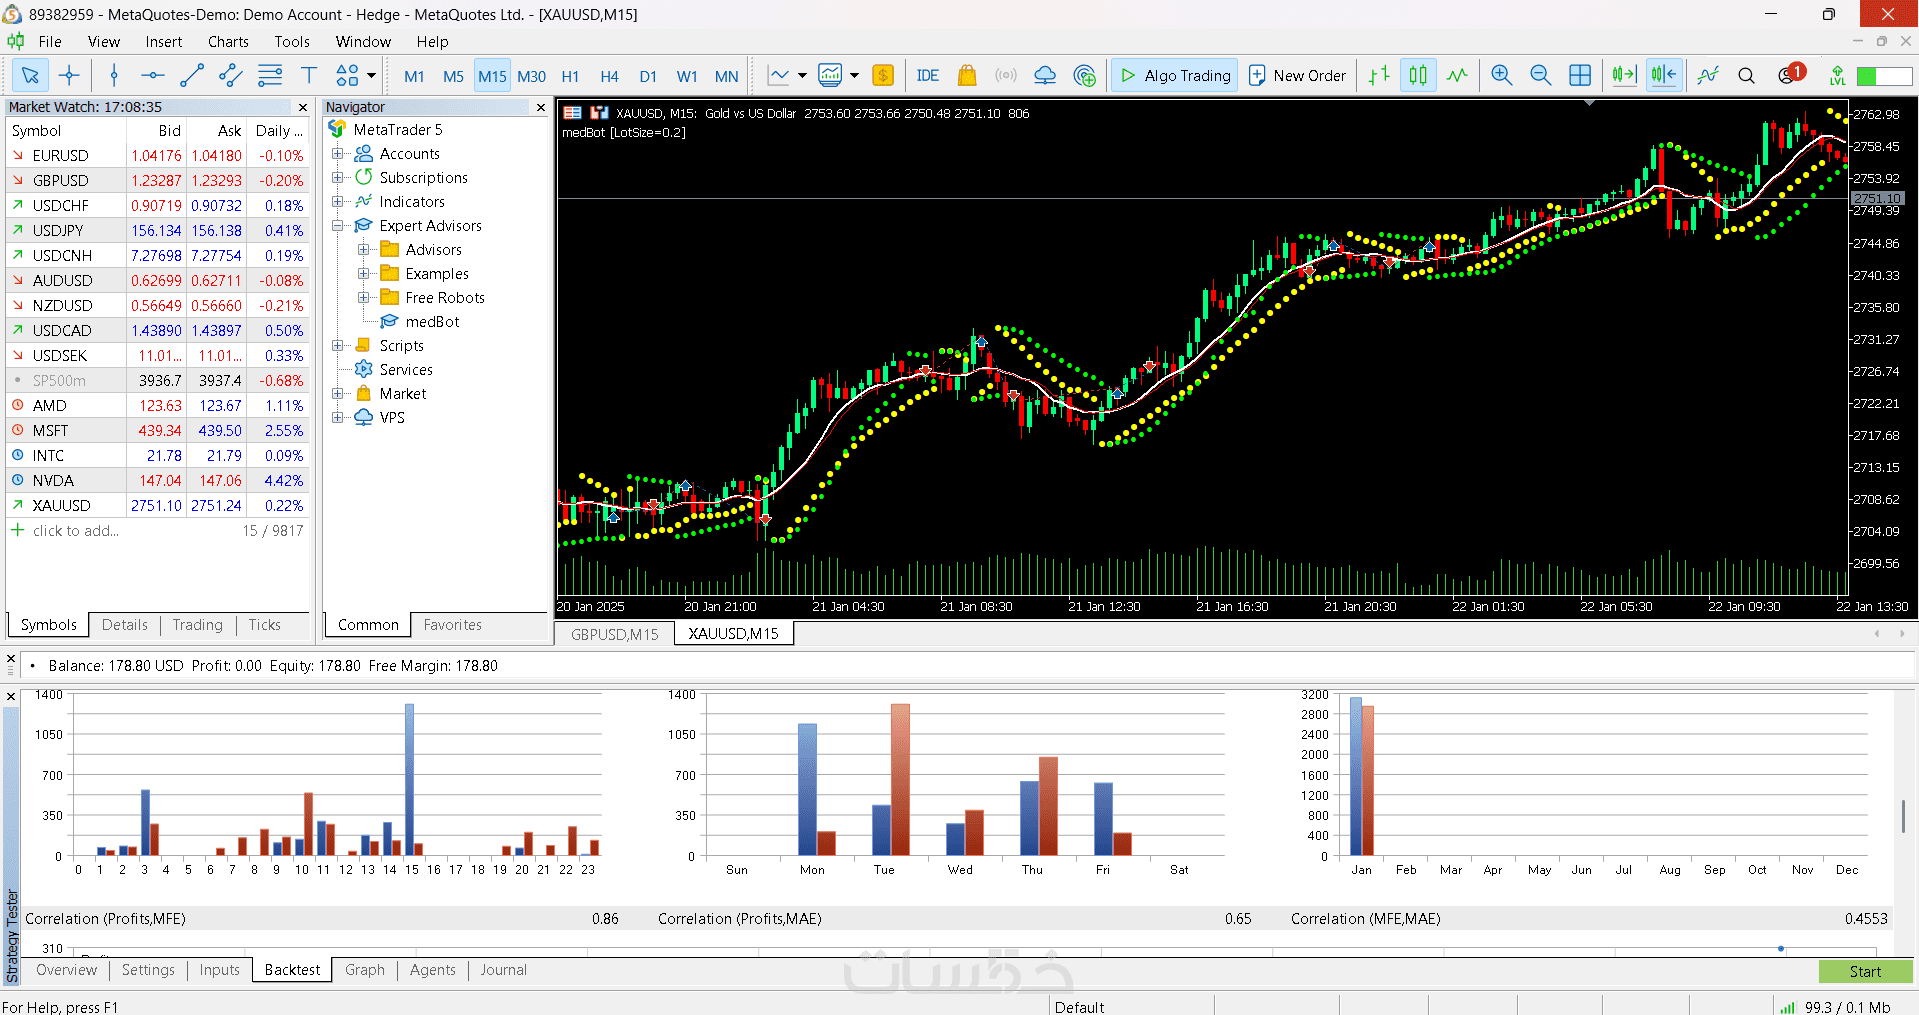This screenshot has height=1015, width=1919.
Task: Choose the equidistant channel tool
Action: [x=231, y=75]
